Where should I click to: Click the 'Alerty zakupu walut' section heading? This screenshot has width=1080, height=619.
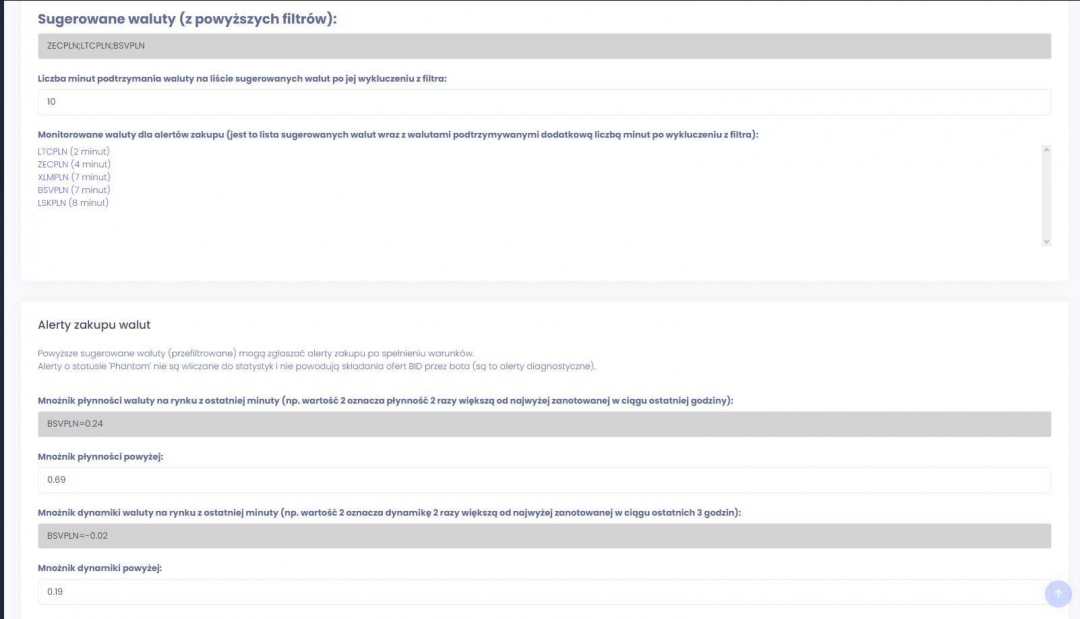[94, 325]
